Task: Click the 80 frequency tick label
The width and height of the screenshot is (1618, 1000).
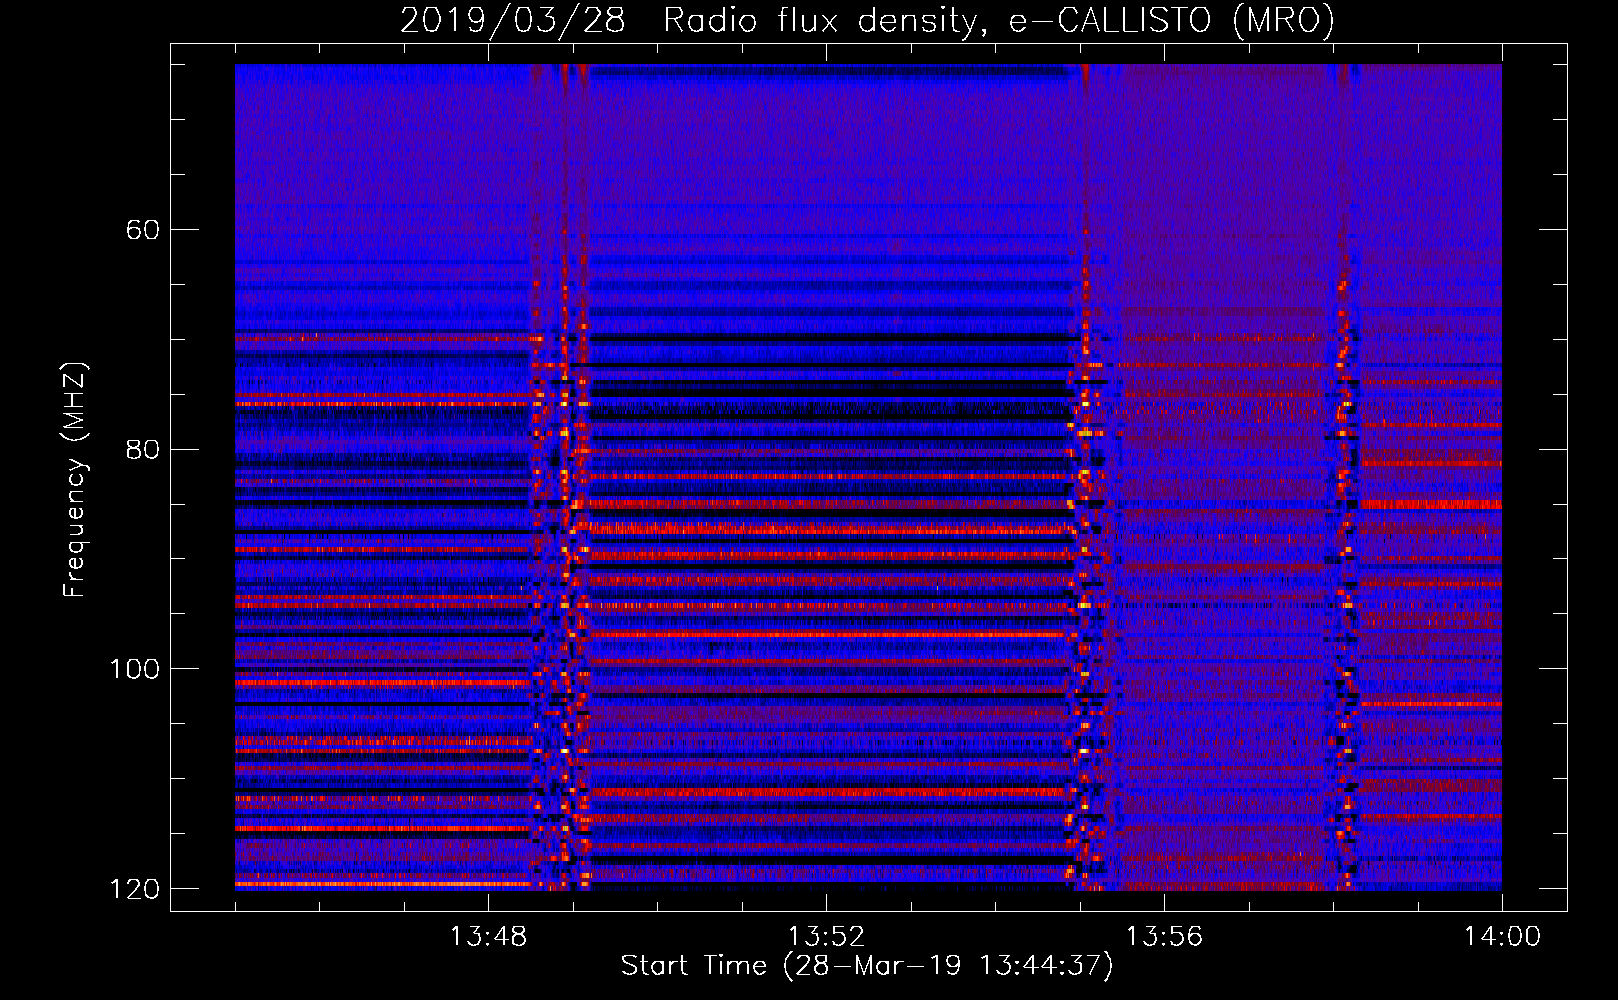Action: (x=142, y=449)
